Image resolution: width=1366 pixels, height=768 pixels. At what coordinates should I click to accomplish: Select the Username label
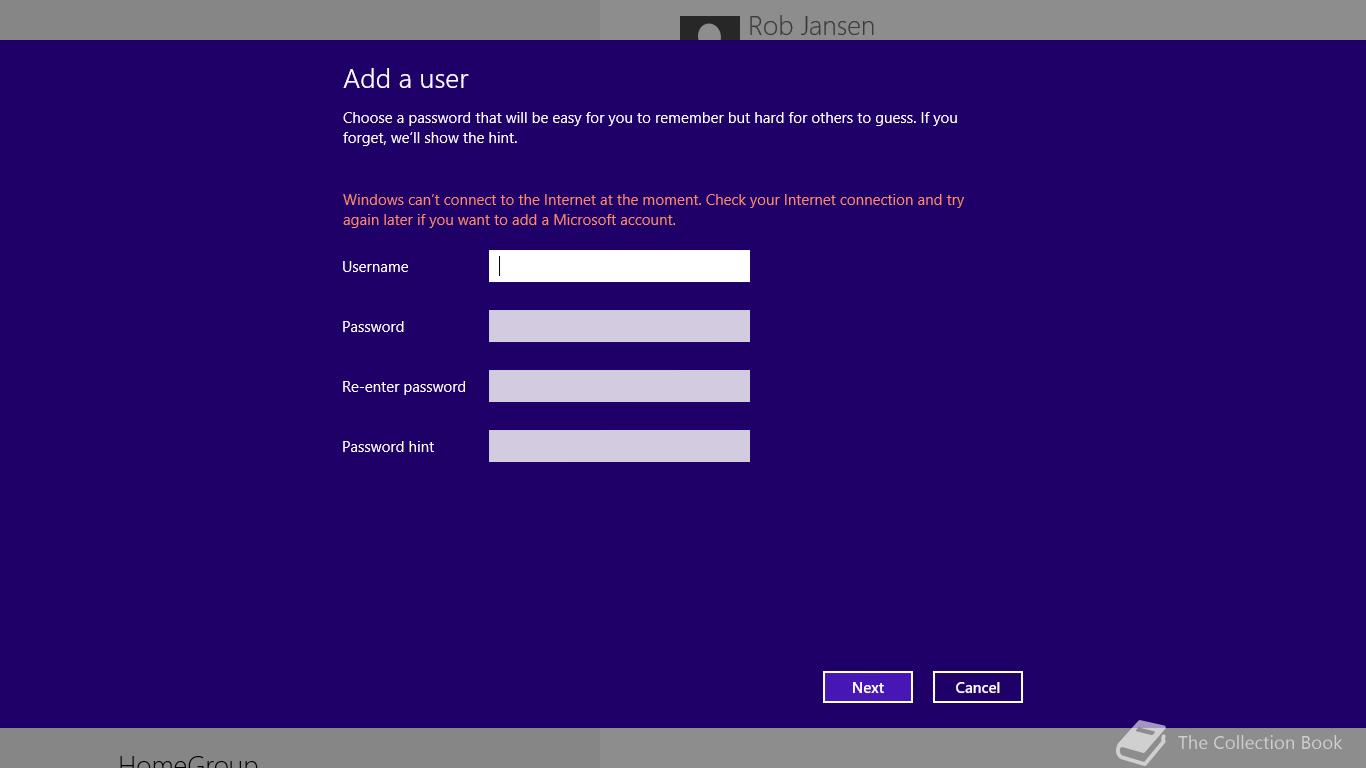tap(375, 267)
